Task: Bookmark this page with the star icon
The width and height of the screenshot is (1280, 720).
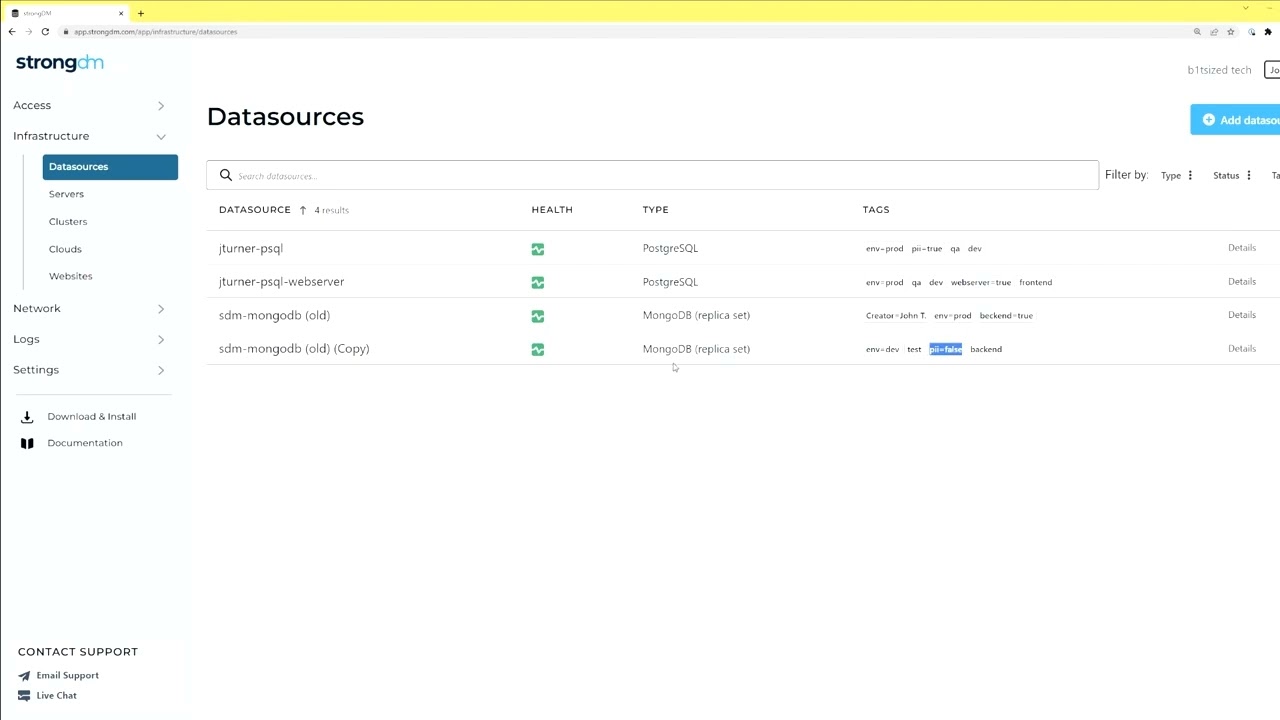Action: [1231, 32]
